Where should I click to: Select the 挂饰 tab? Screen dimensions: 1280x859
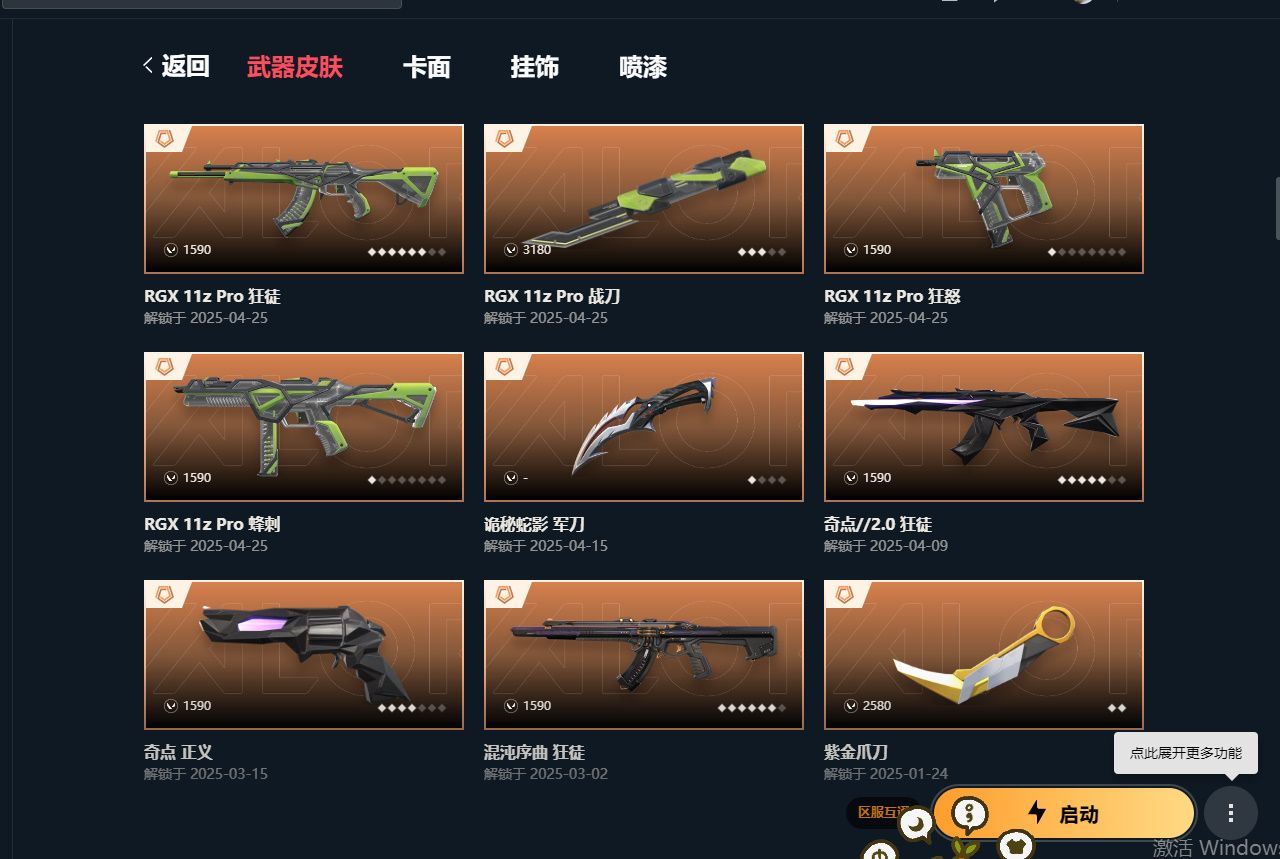[x=535, y=67]
